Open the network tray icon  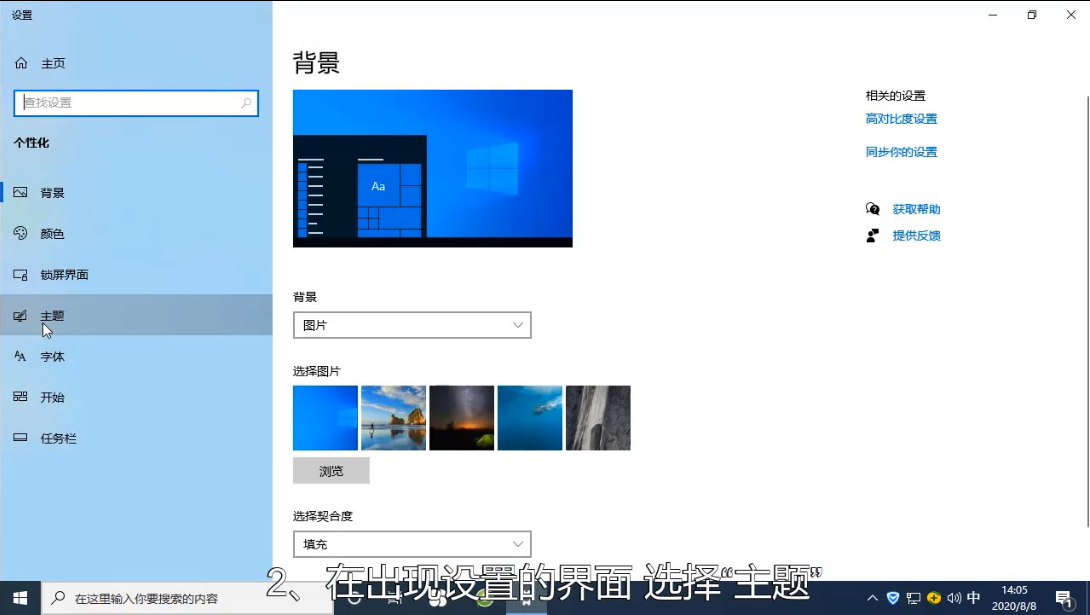pos(913,598)
